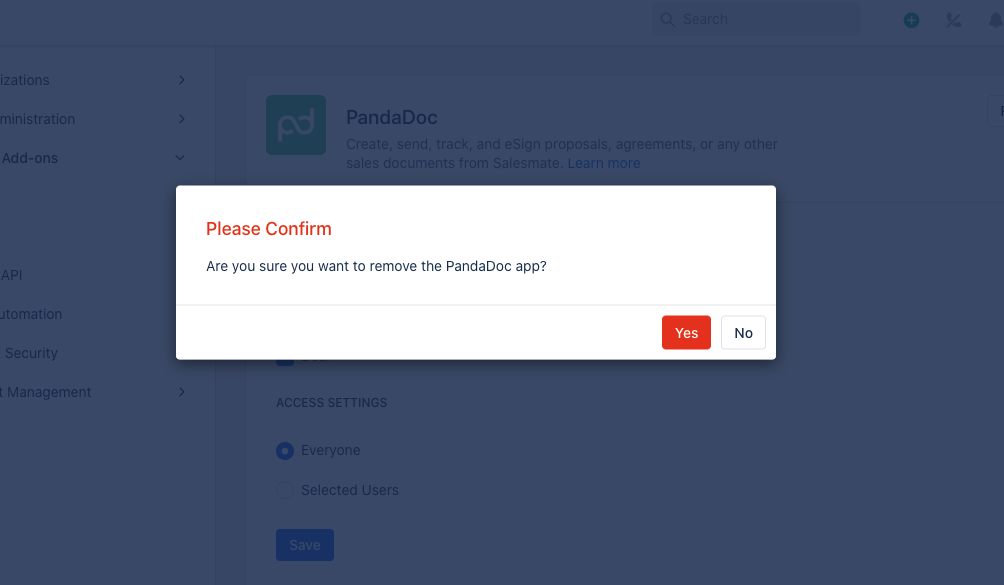Open the Automation sidebar item

coord(31,314)
